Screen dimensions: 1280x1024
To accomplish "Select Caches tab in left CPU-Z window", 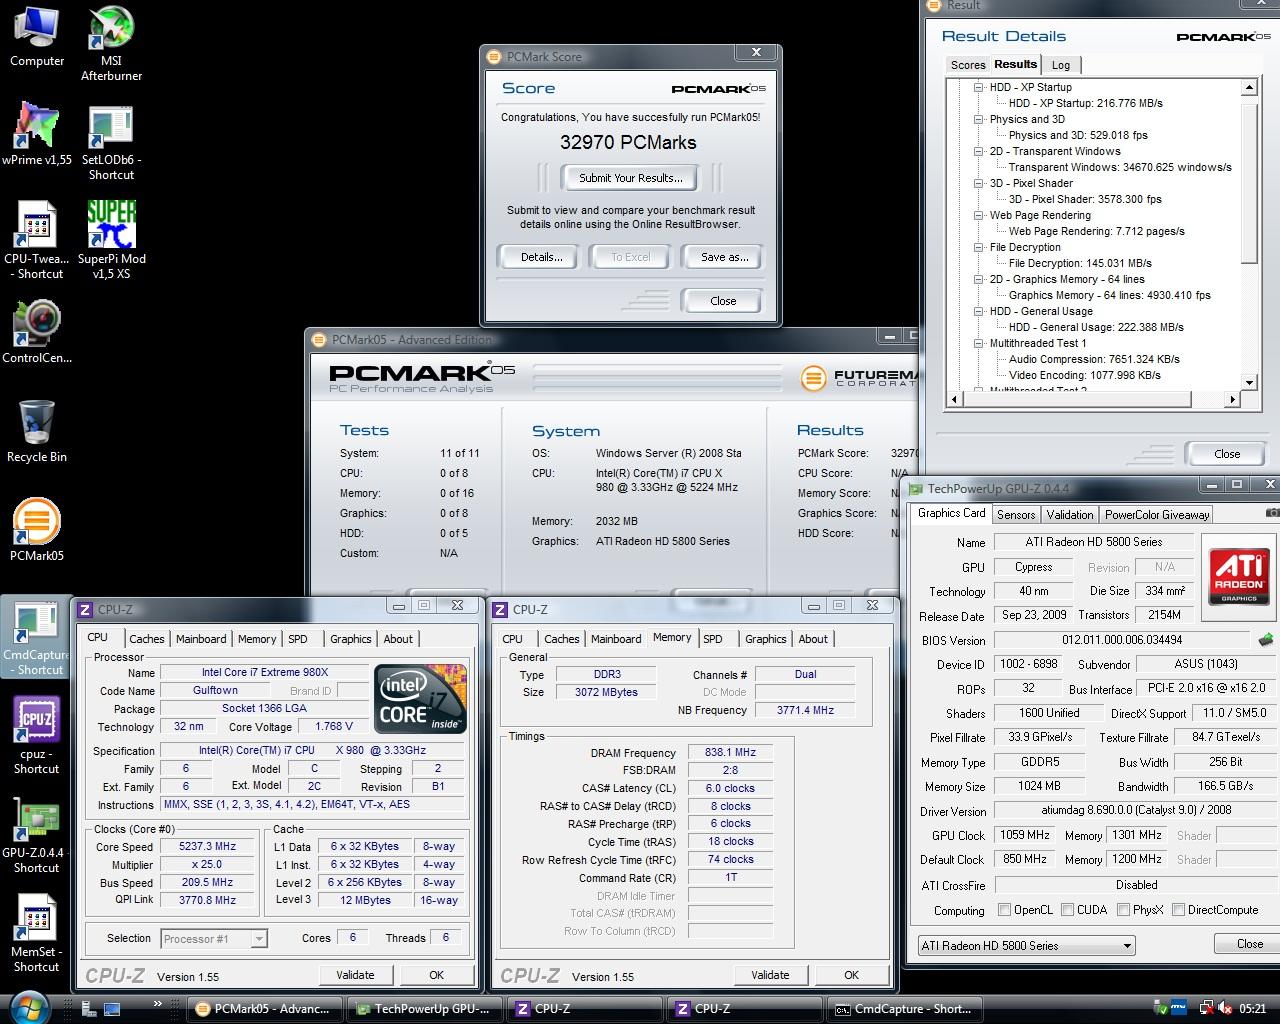I will [146, 639].
